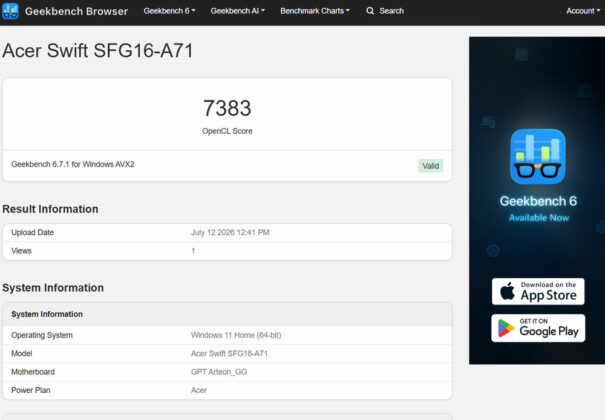605x420 pixels.
Task: Select upload date July 12 2026 12:41 PM
Action: pos(230,233)
